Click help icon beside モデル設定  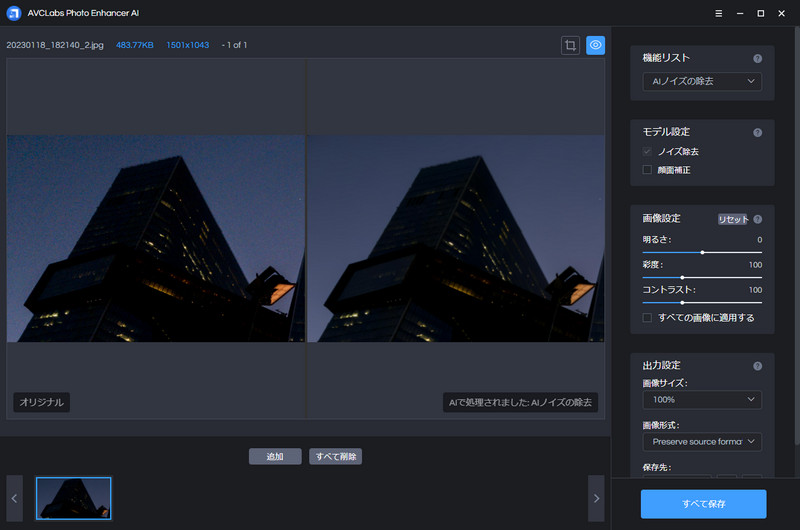click(x=757, y=132)
